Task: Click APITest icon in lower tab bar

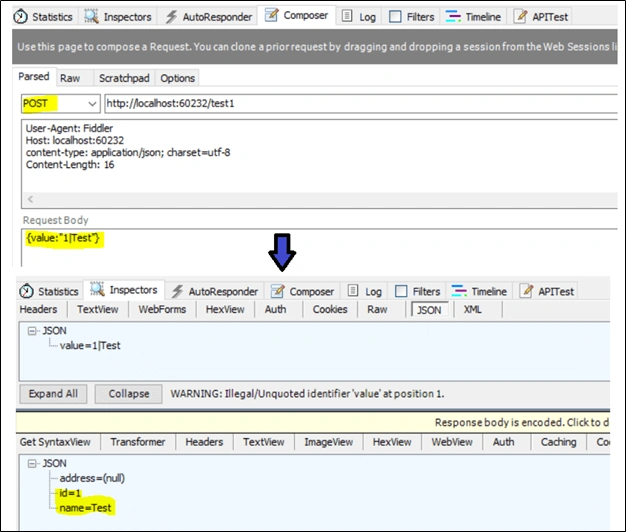Action: click(x=526, y=291)
